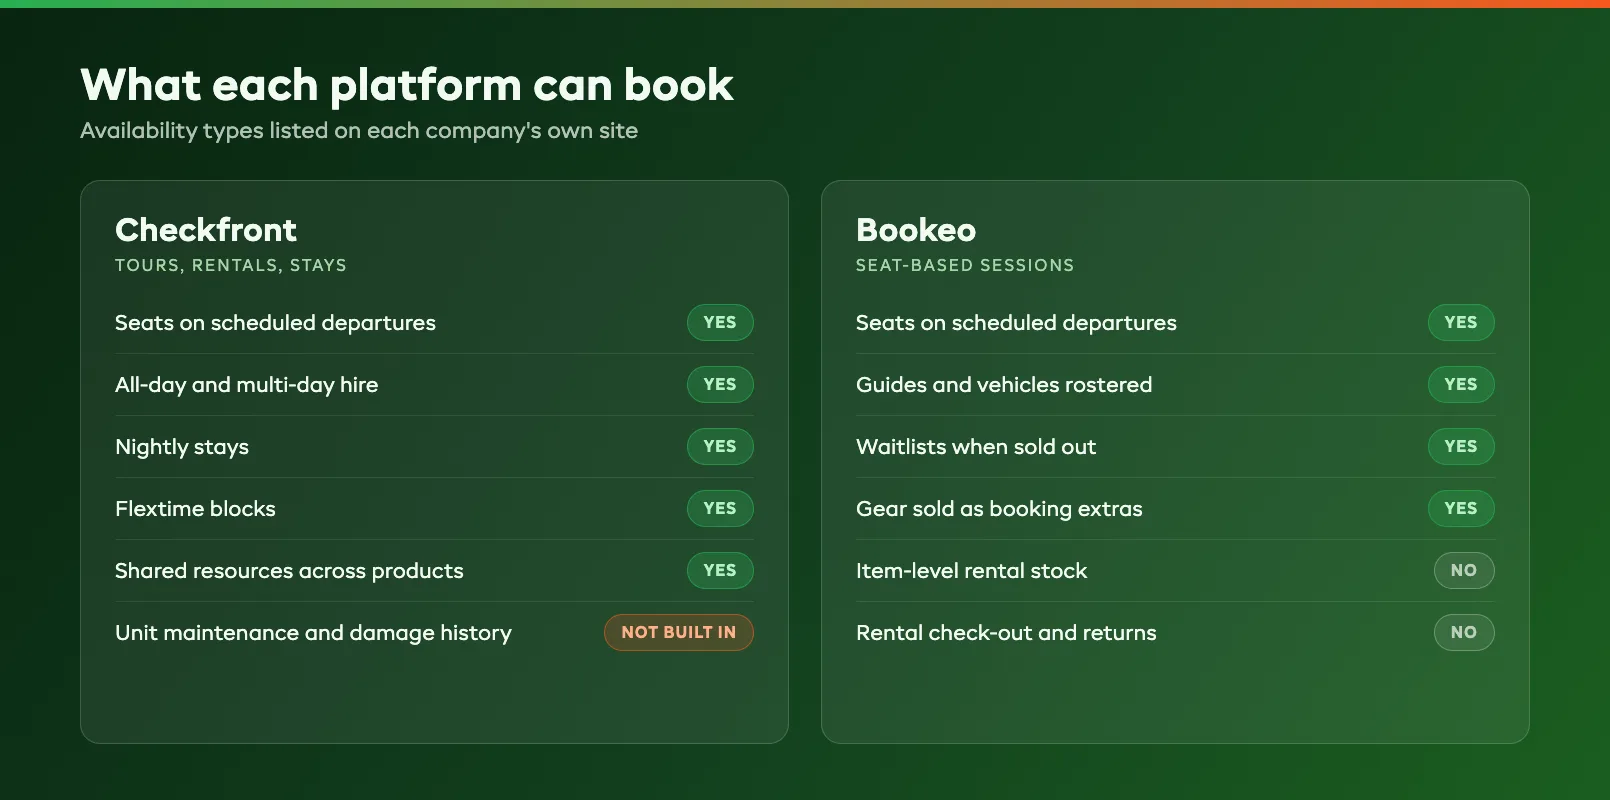Click YES badge for Guides and vehicles rostered
The image size is (1610, 800).
pos(1461,384)
